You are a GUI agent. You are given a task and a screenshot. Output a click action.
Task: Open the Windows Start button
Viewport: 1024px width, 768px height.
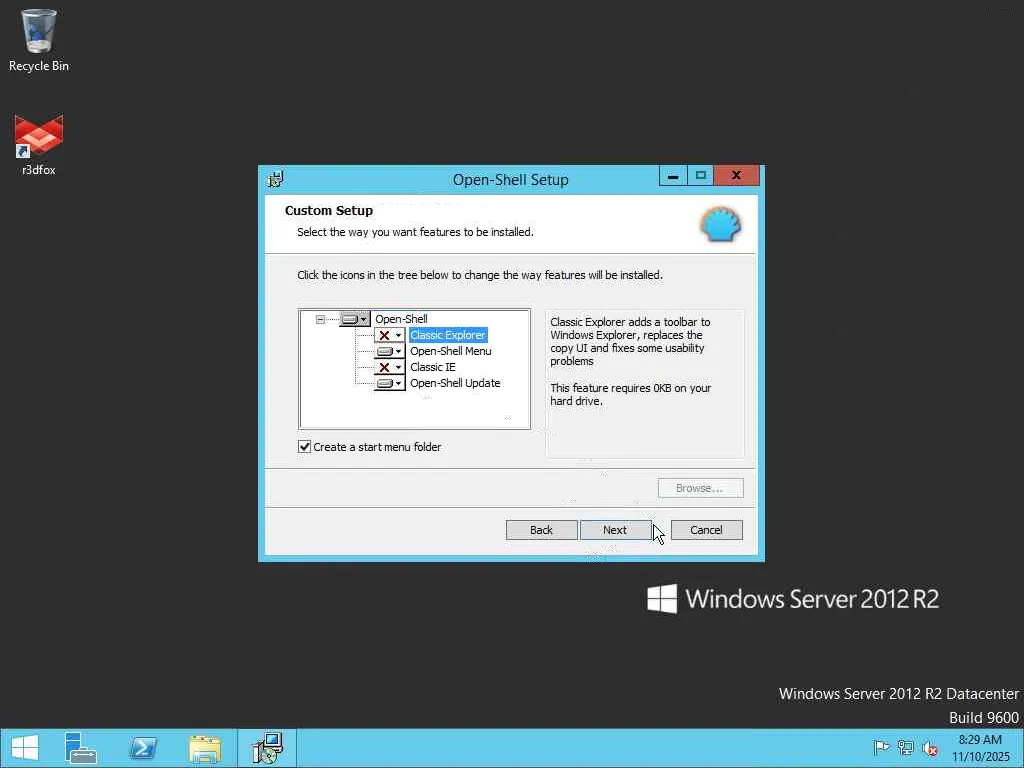click(25, 748)
